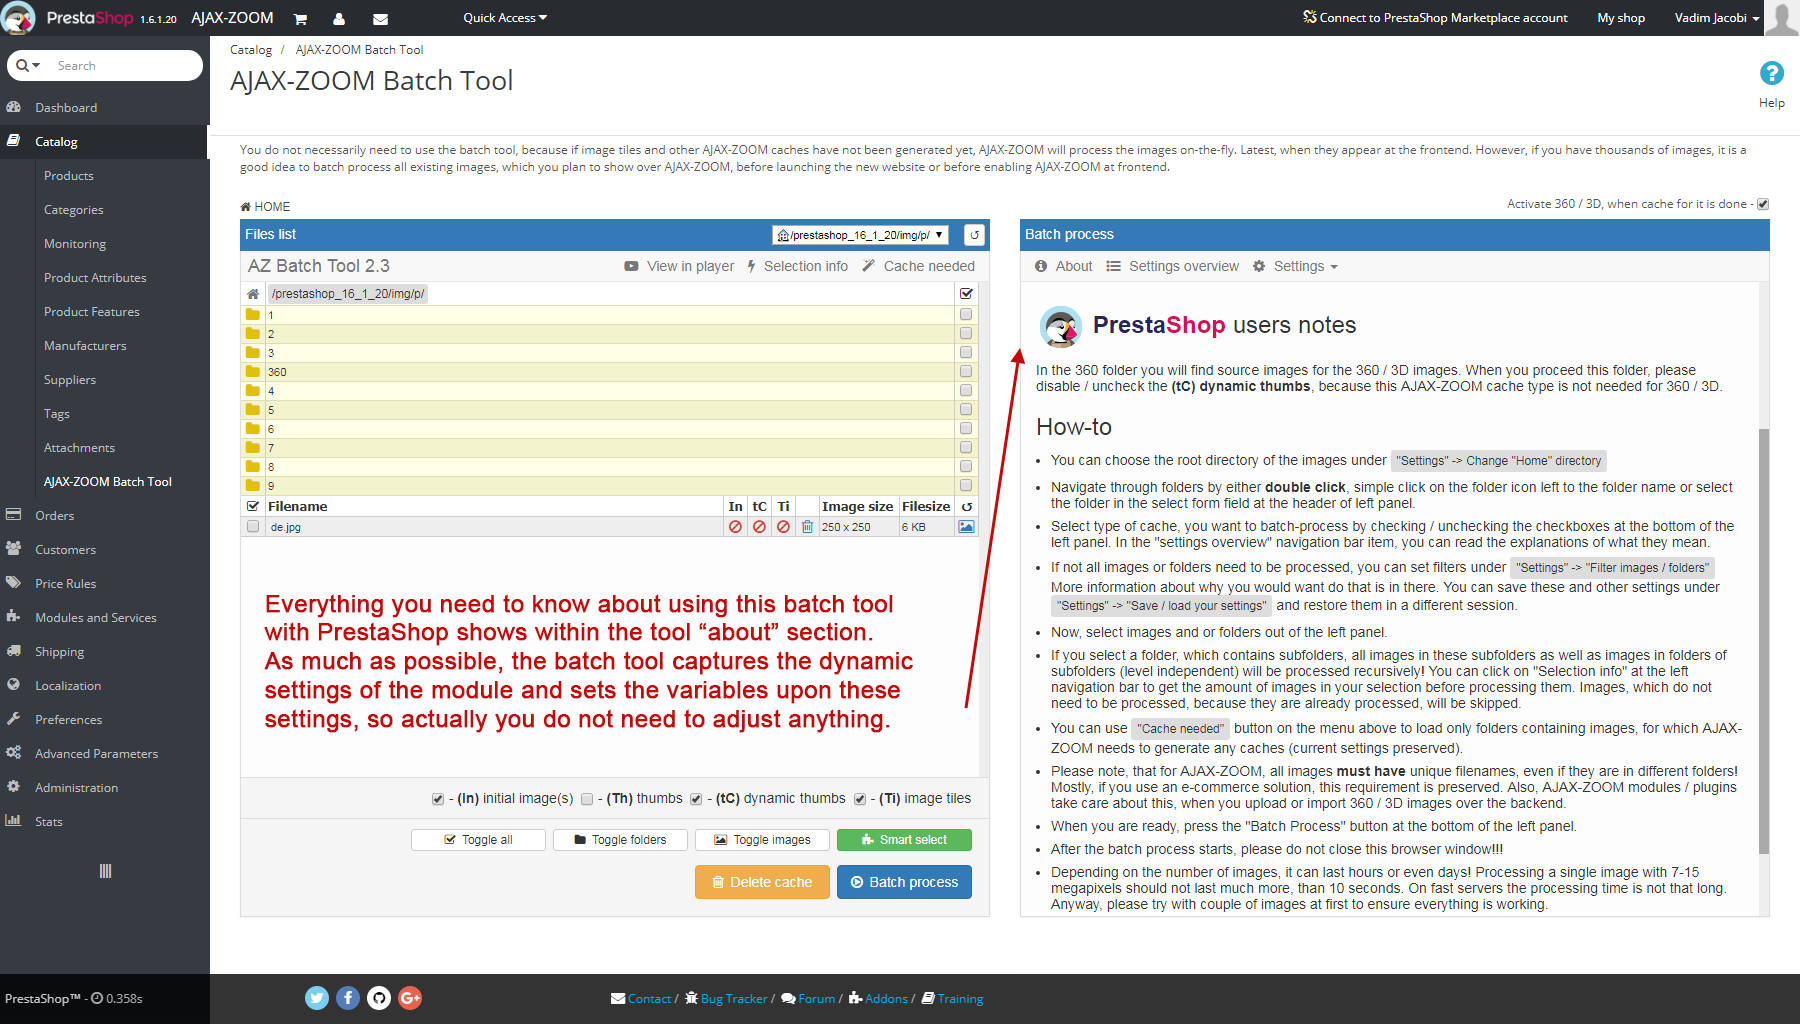Open the envelope messages icon in header
This screenshot has width=1800, height=1024.
point(380,19)
